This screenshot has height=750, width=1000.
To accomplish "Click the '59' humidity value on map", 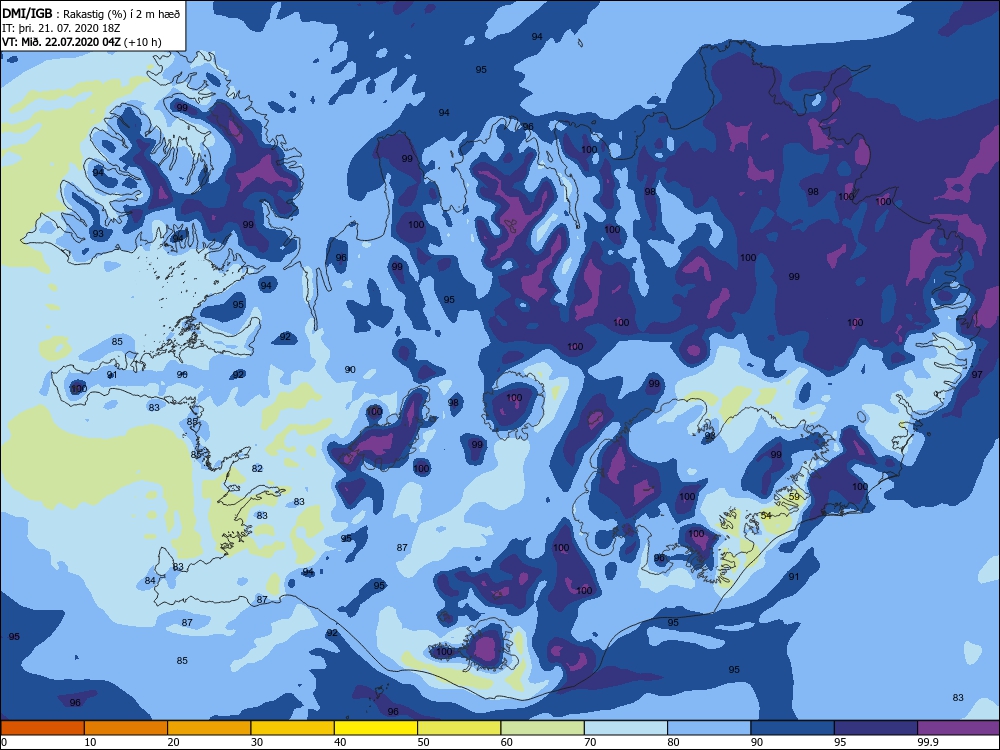I will 794,496.
